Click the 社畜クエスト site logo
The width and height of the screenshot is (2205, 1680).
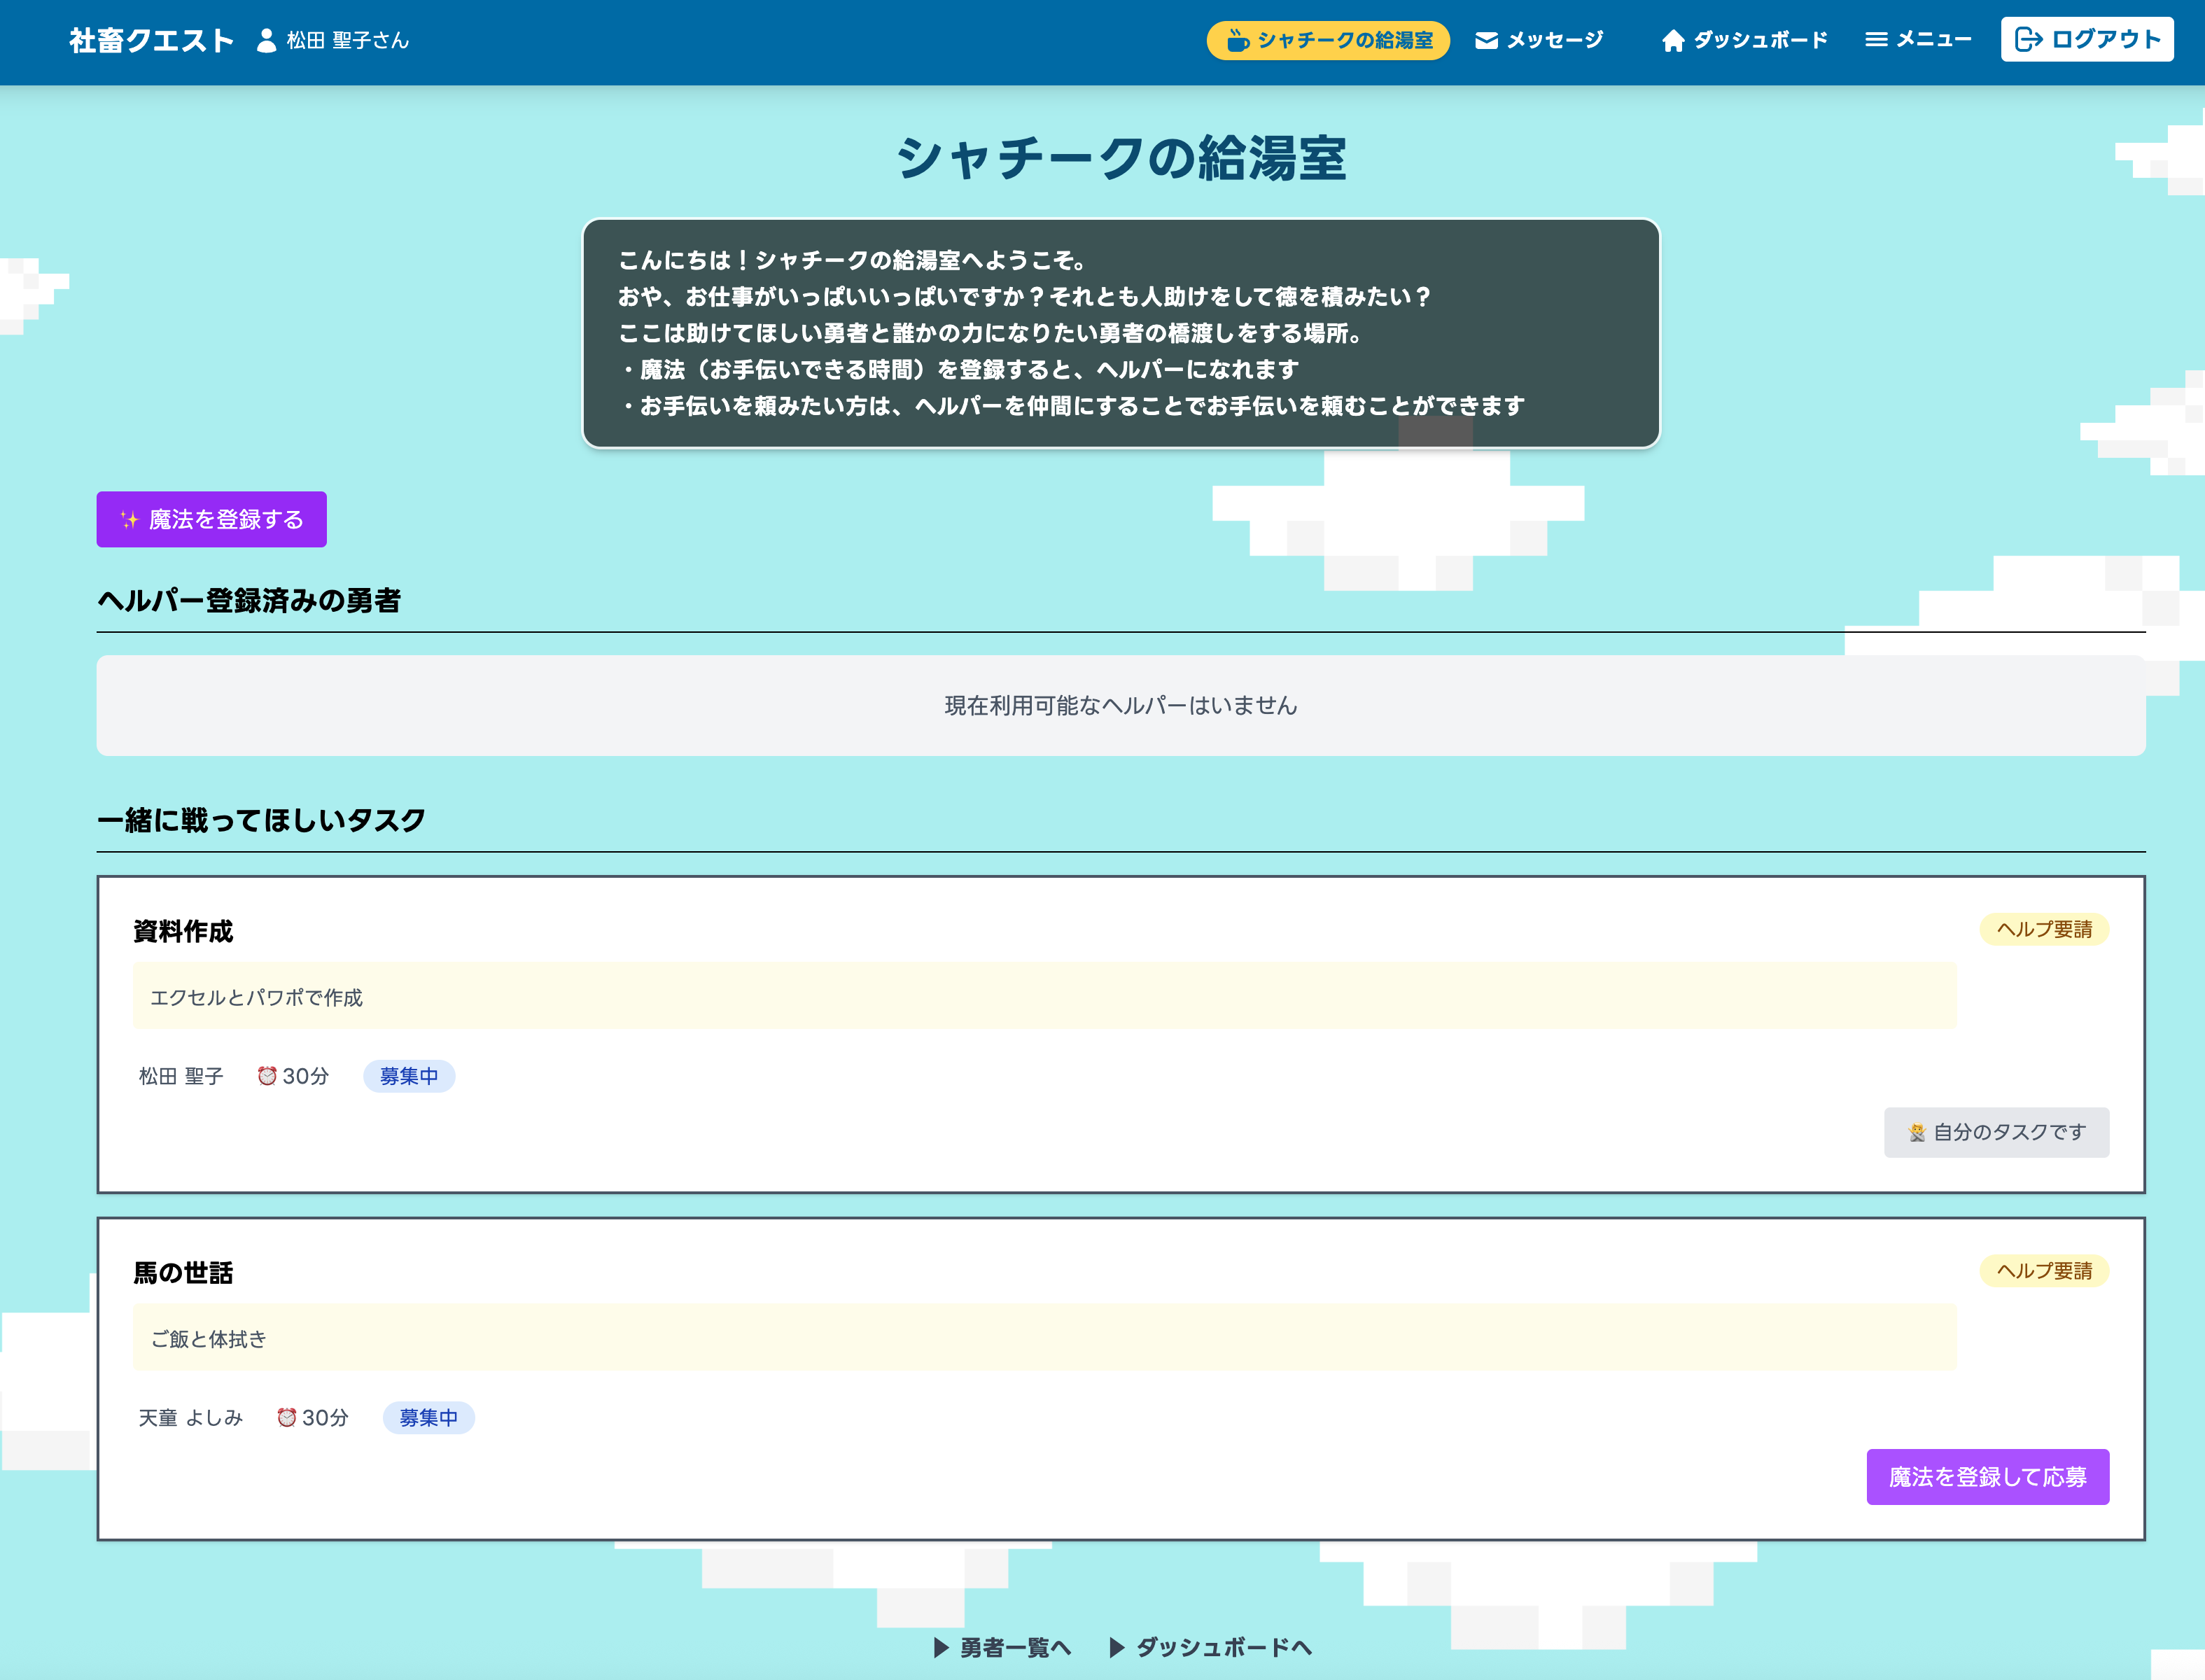point(152,41)
